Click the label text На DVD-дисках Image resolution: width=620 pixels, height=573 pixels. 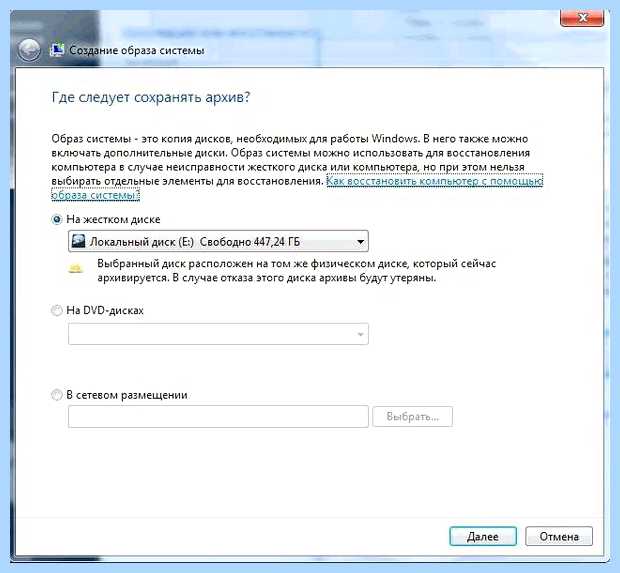tap(105, 310)
